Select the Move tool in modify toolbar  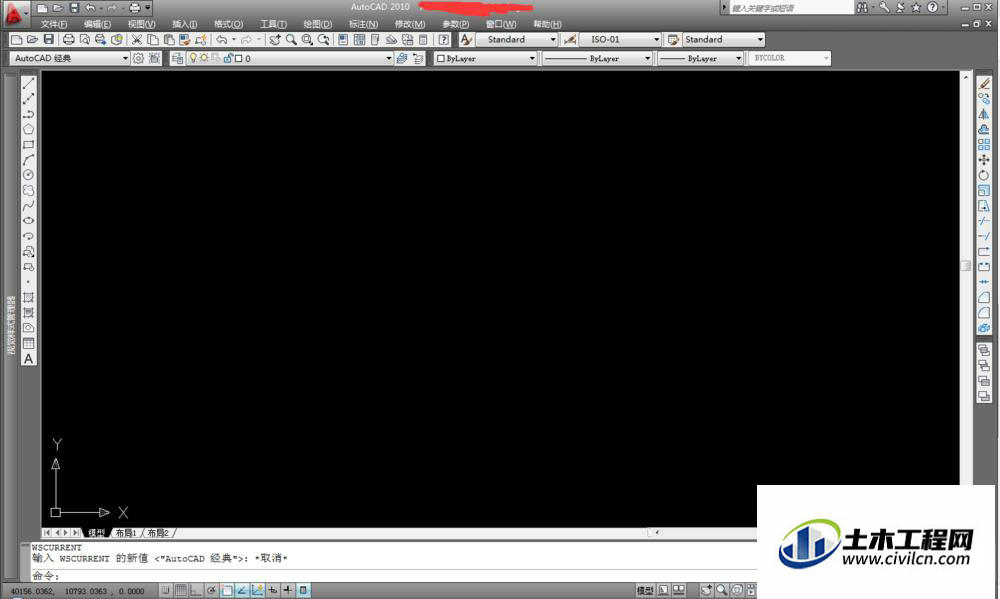click(x=984, y=160)
